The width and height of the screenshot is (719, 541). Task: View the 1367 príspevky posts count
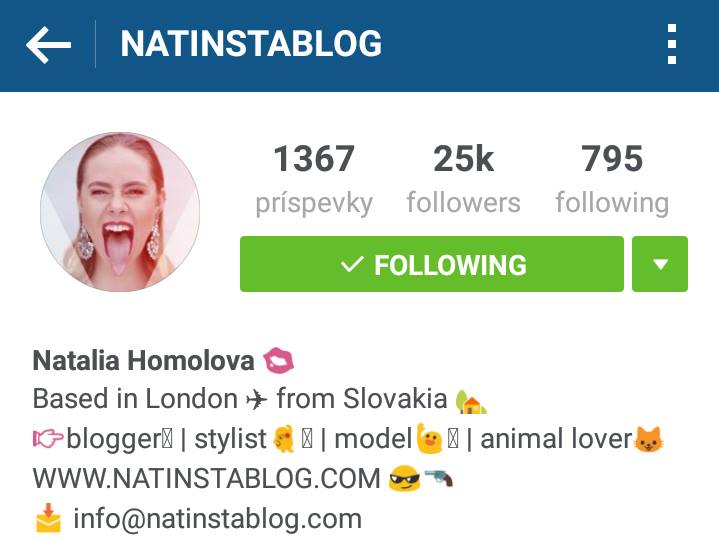(x=314, y=179)
